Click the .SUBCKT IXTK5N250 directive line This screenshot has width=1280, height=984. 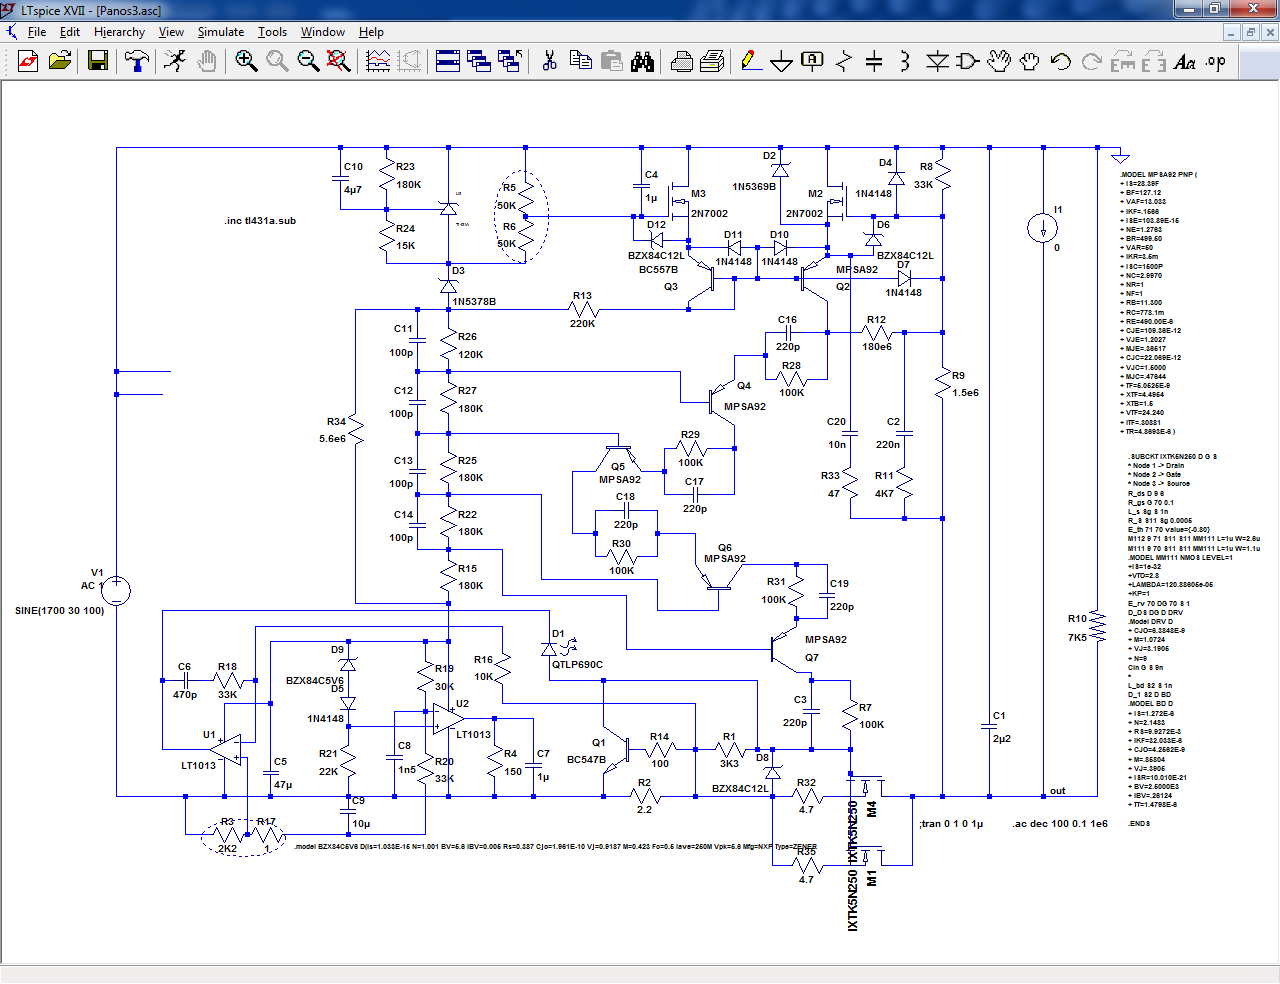tap(1171, 456)
